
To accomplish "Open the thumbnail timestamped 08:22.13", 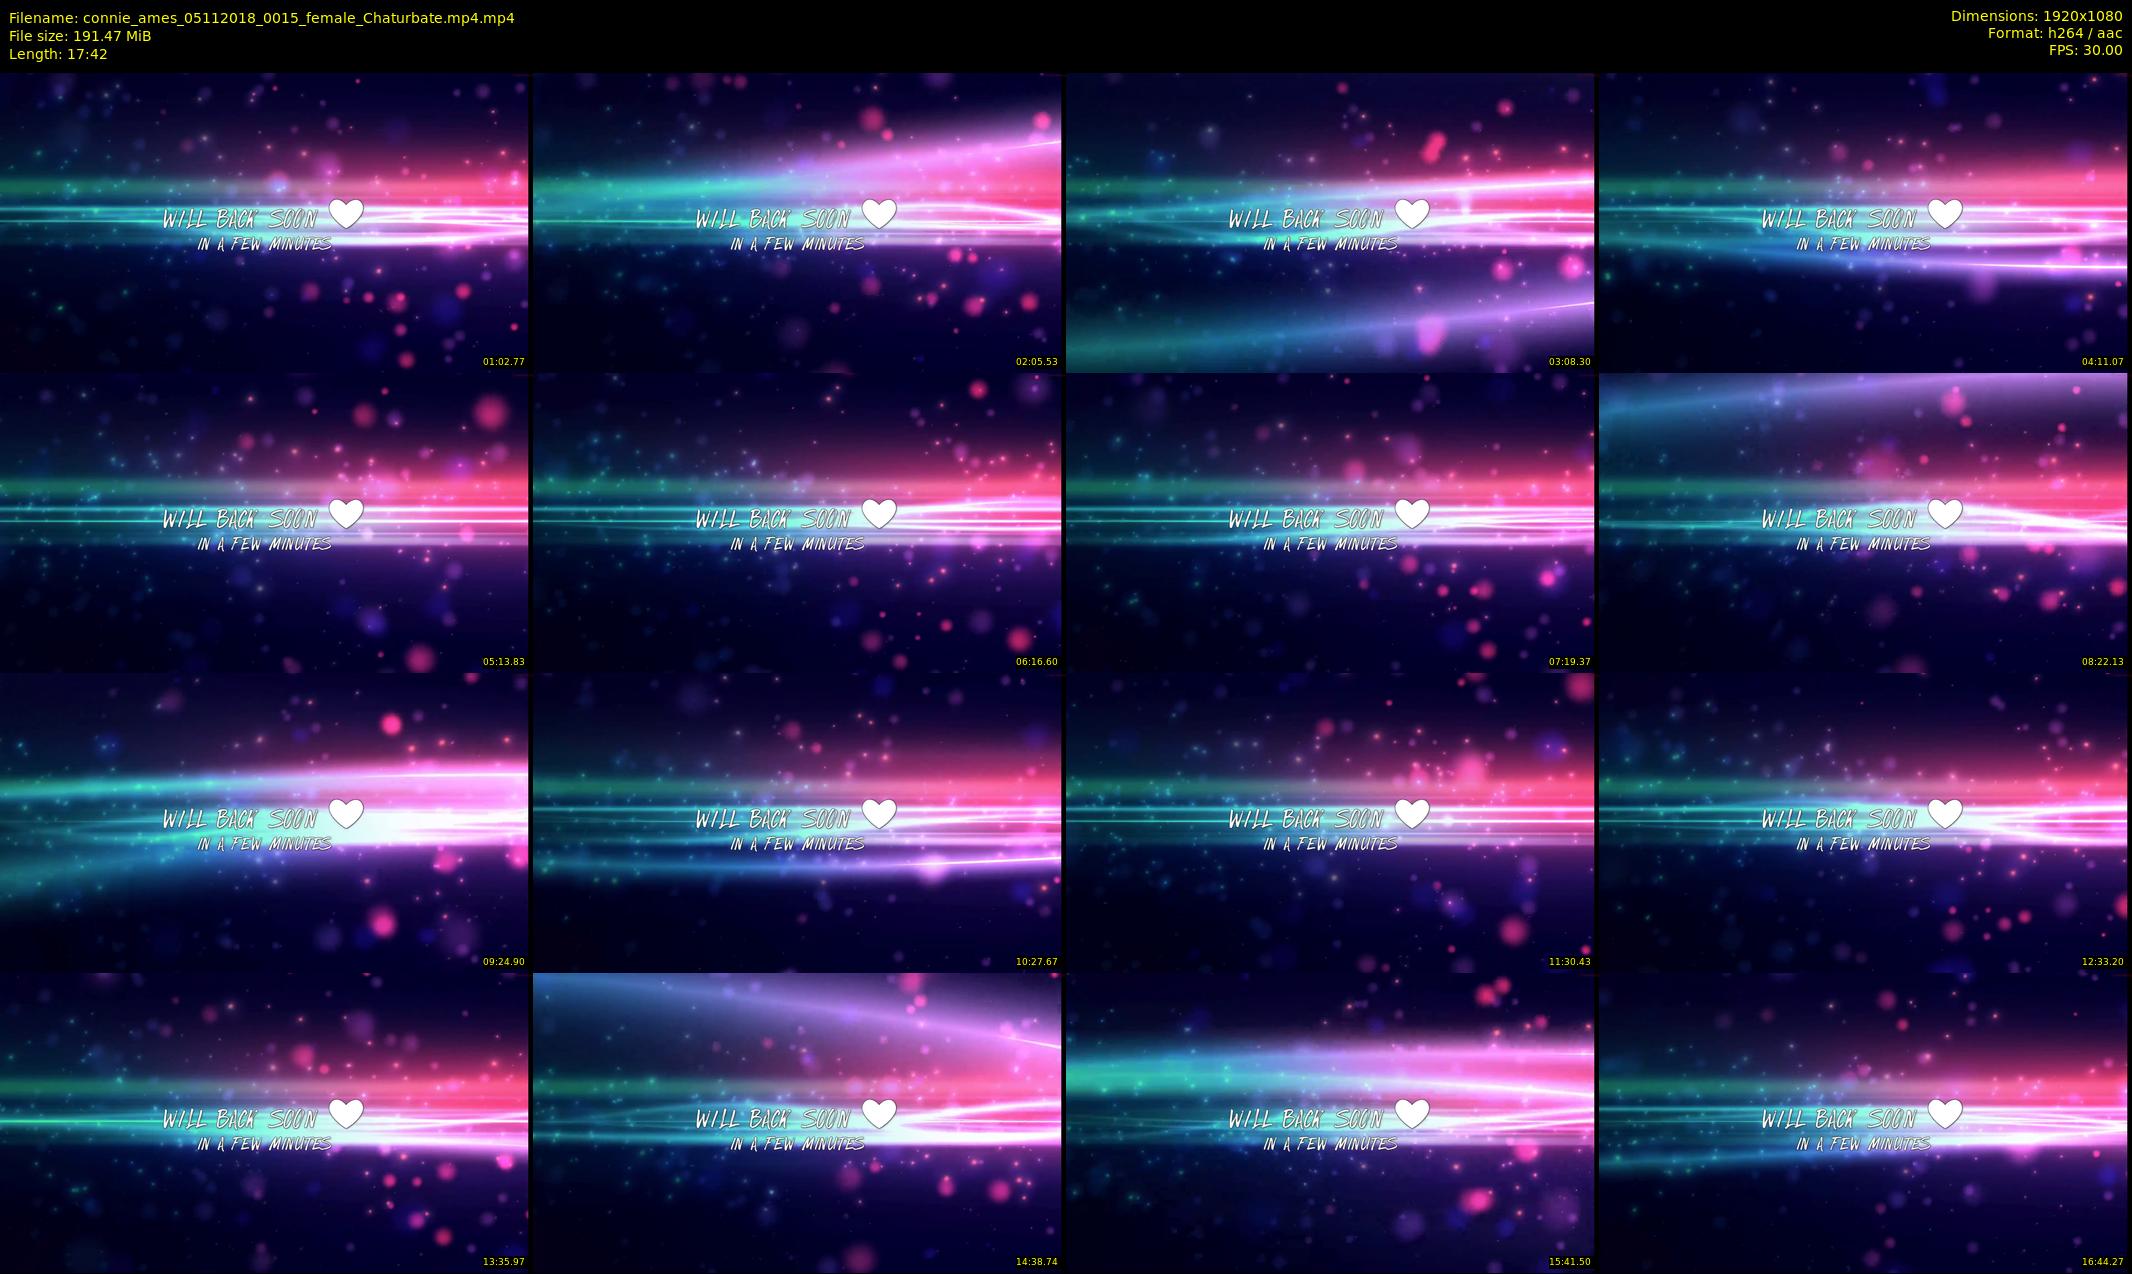I will [1863, 522].
